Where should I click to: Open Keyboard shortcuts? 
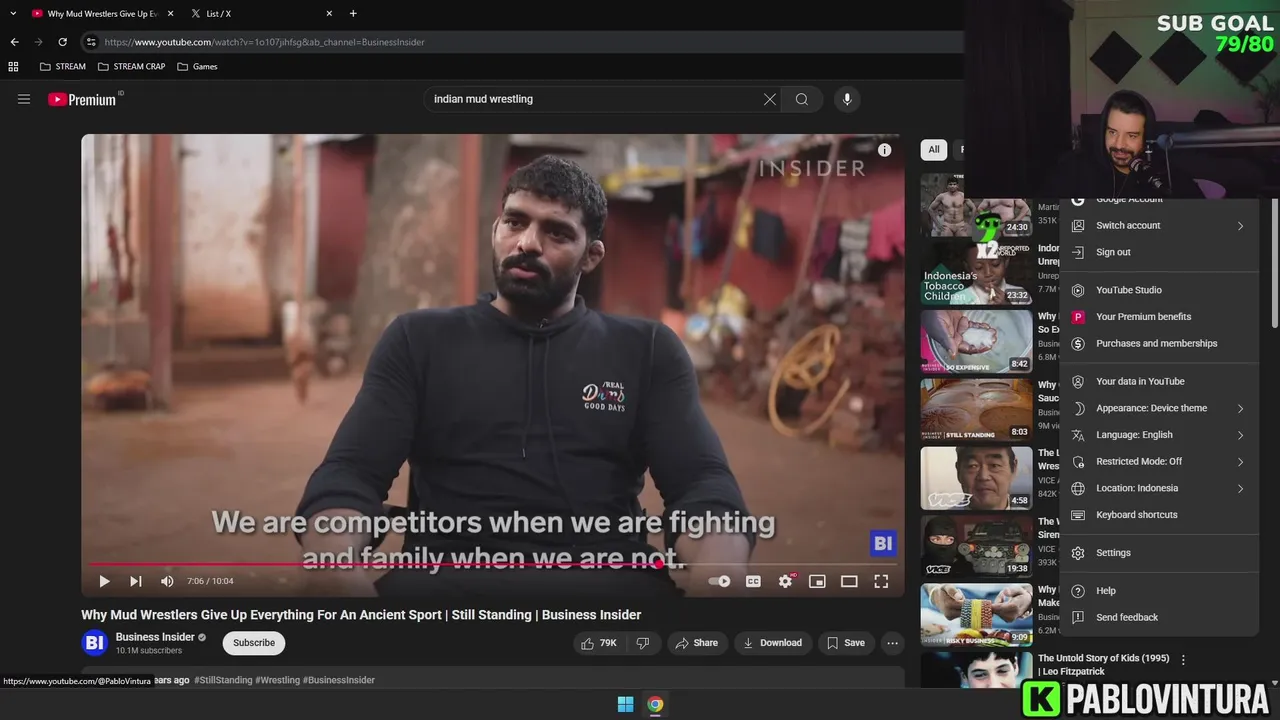pyautogui.click(x=1159, y=515)
